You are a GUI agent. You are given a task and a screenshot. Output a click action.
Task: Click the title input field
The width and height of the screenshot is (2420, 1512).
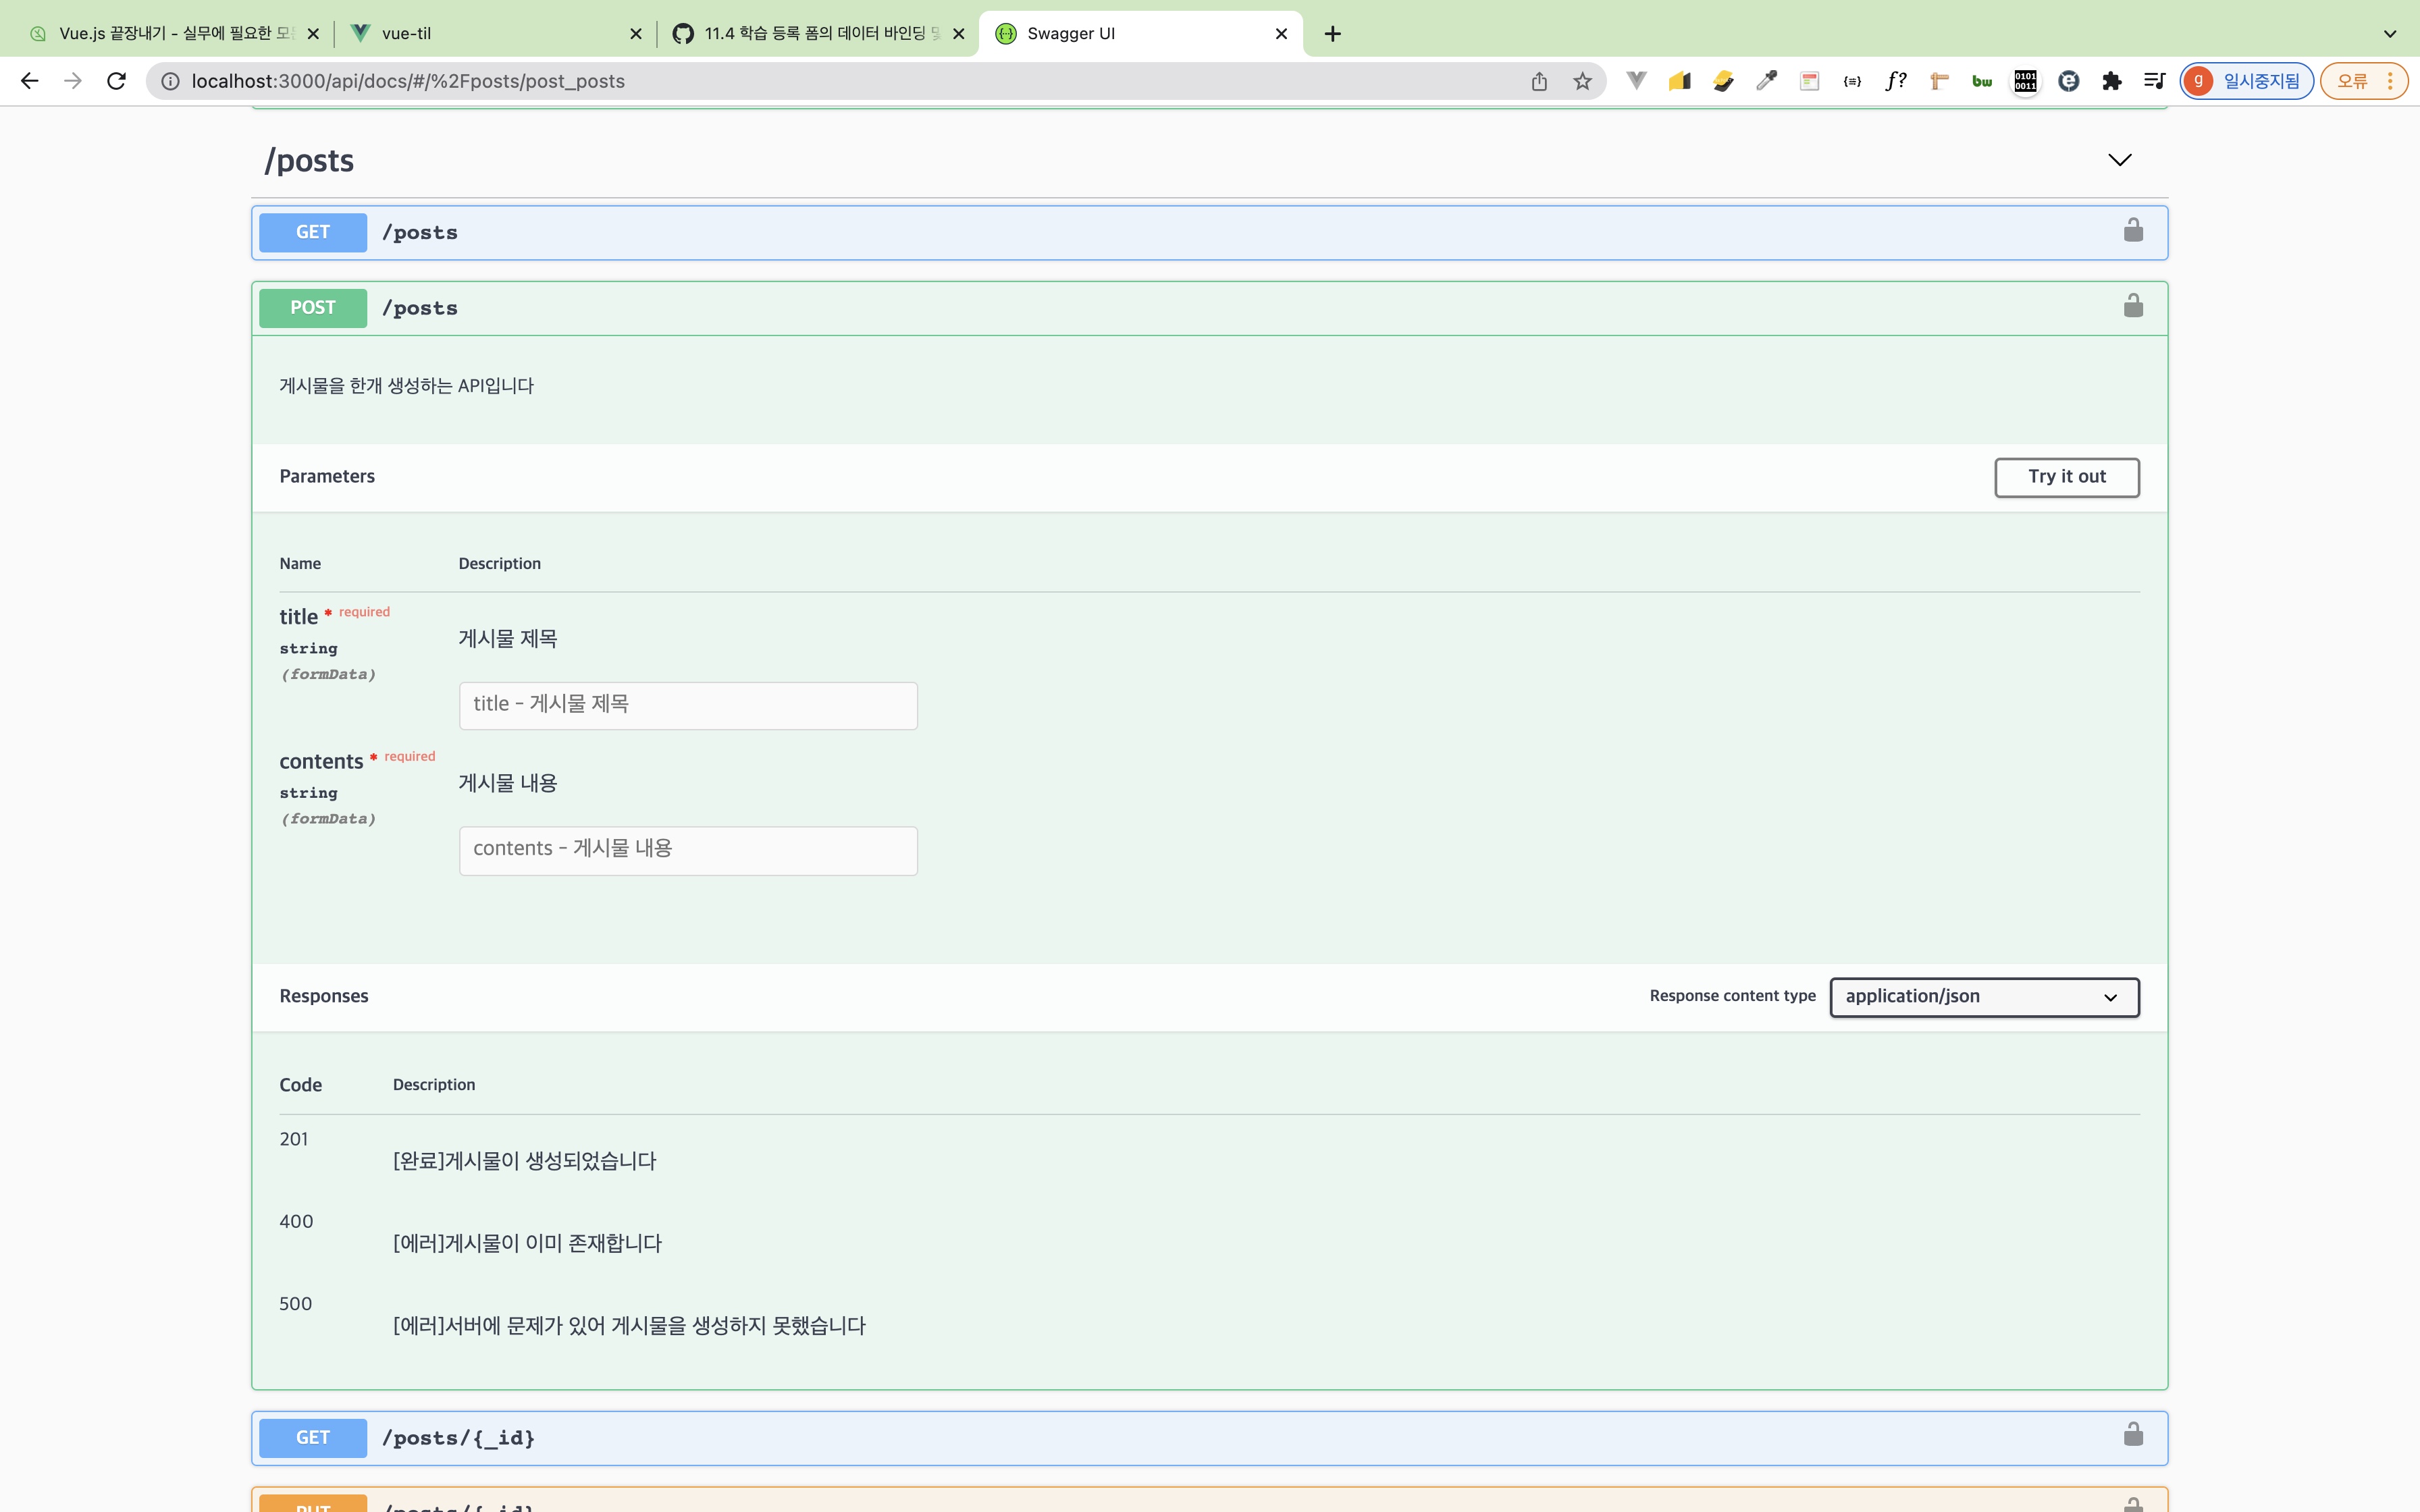click(688, 705)
